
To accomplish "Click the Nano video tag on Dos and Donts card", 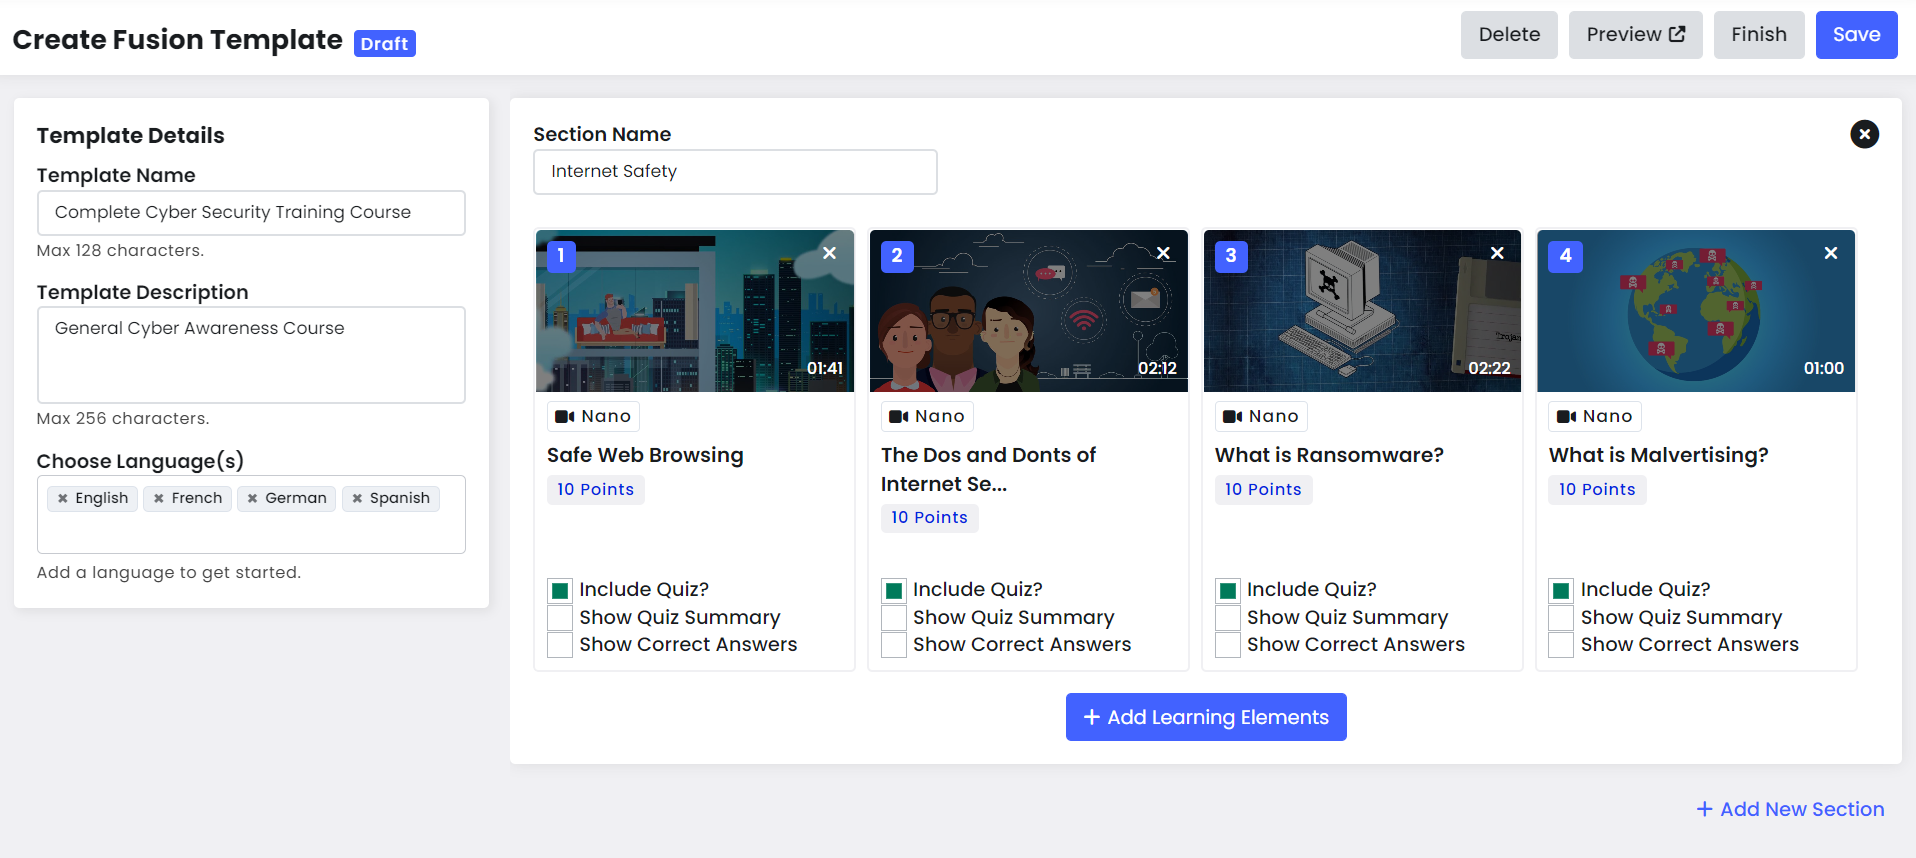I will click(927, 416).
